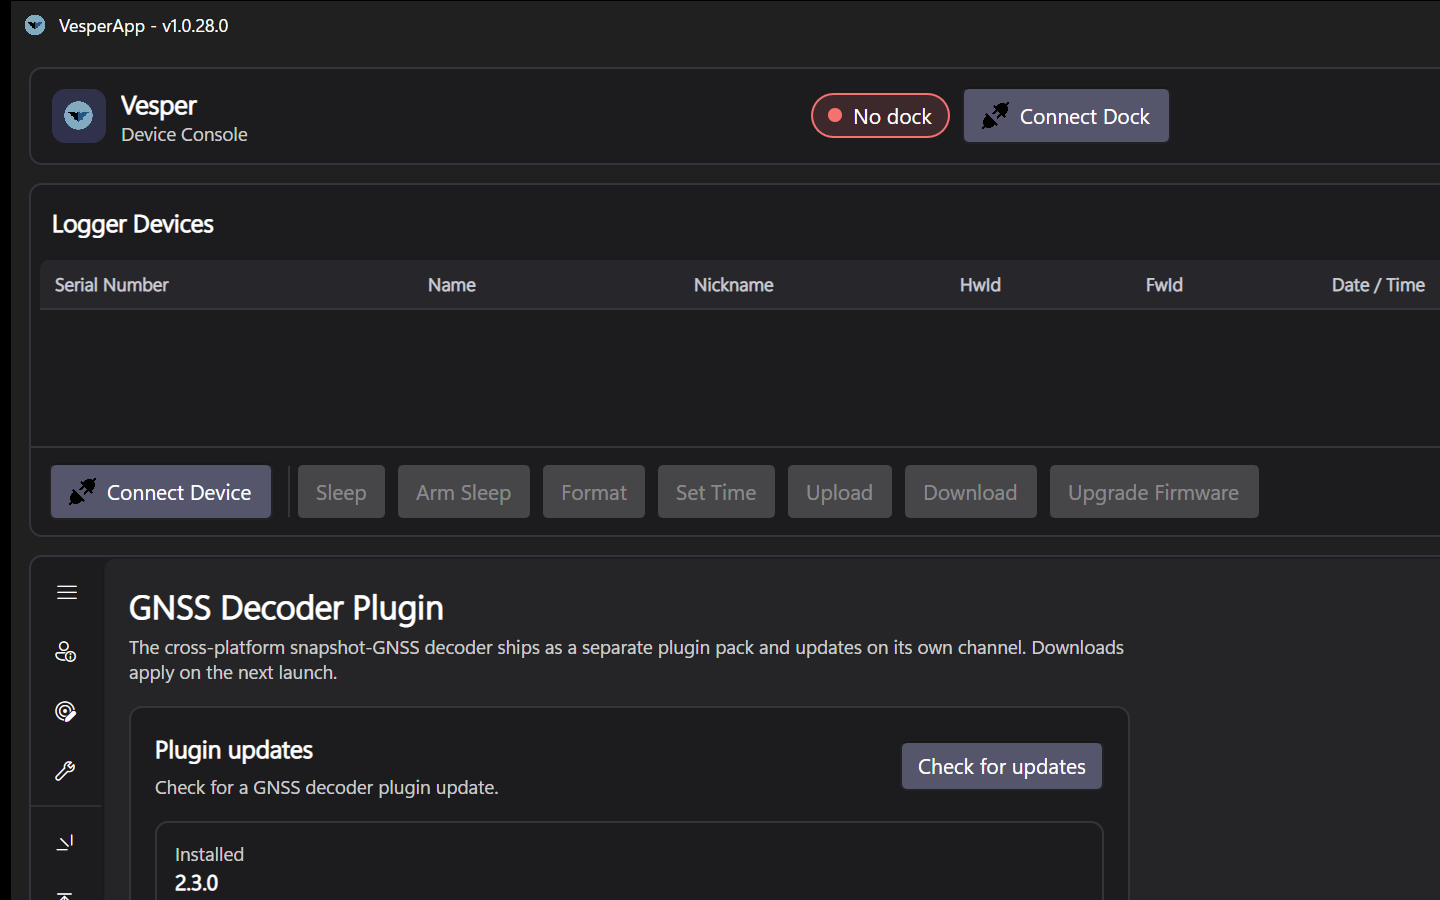The height and width of the screenshot is (900, 1440).
Task: Click the GNSS Decoder Plugin heading
Action: point(286,608)
